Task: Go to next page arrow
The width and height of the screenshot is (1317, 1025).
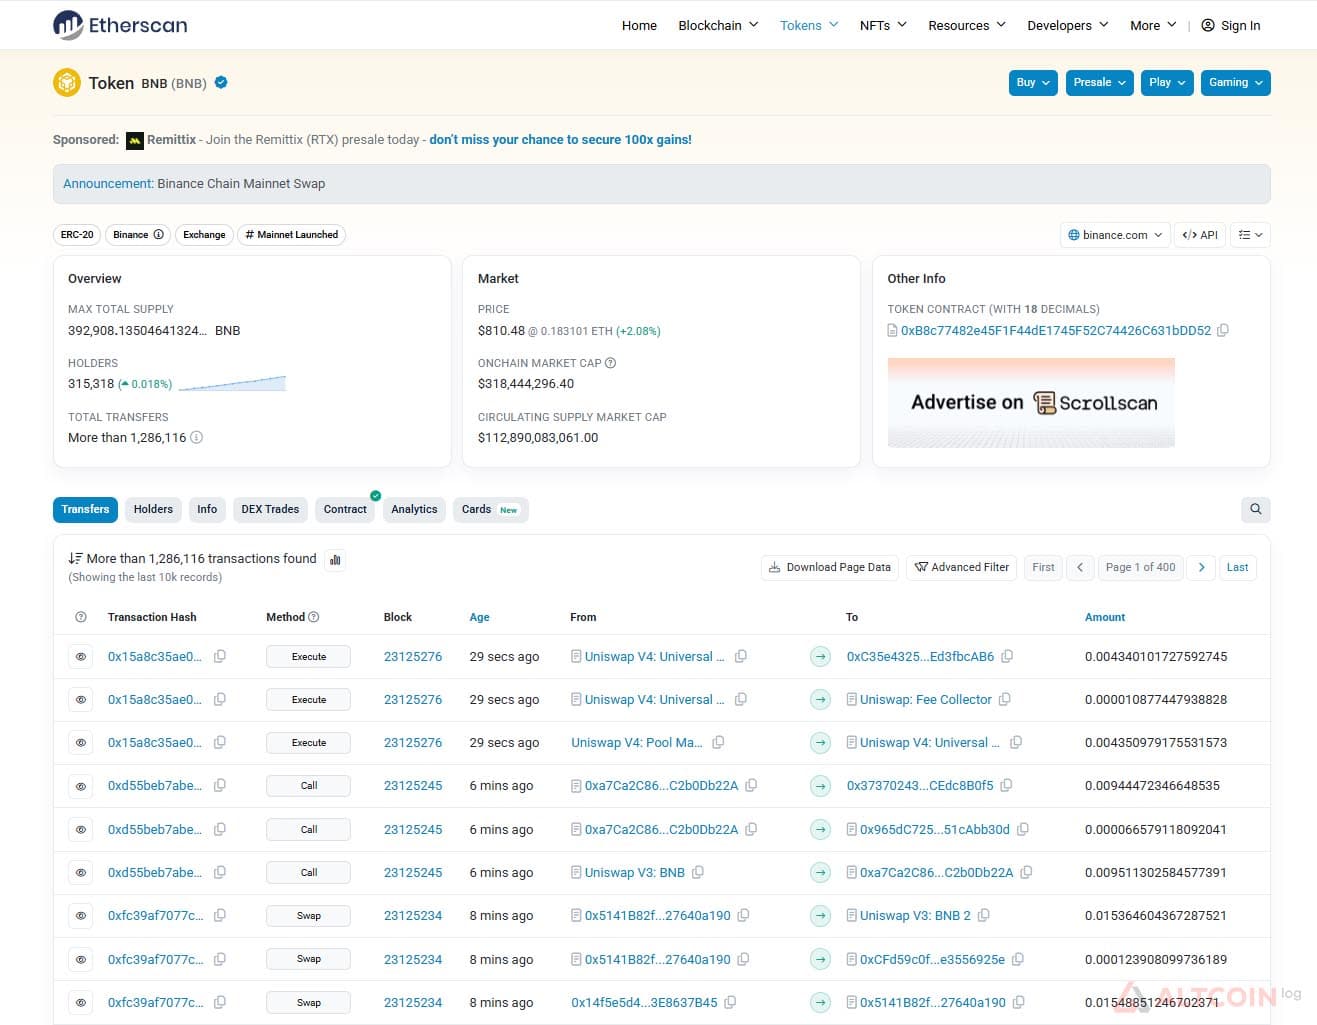Action: pos(1201,567)
